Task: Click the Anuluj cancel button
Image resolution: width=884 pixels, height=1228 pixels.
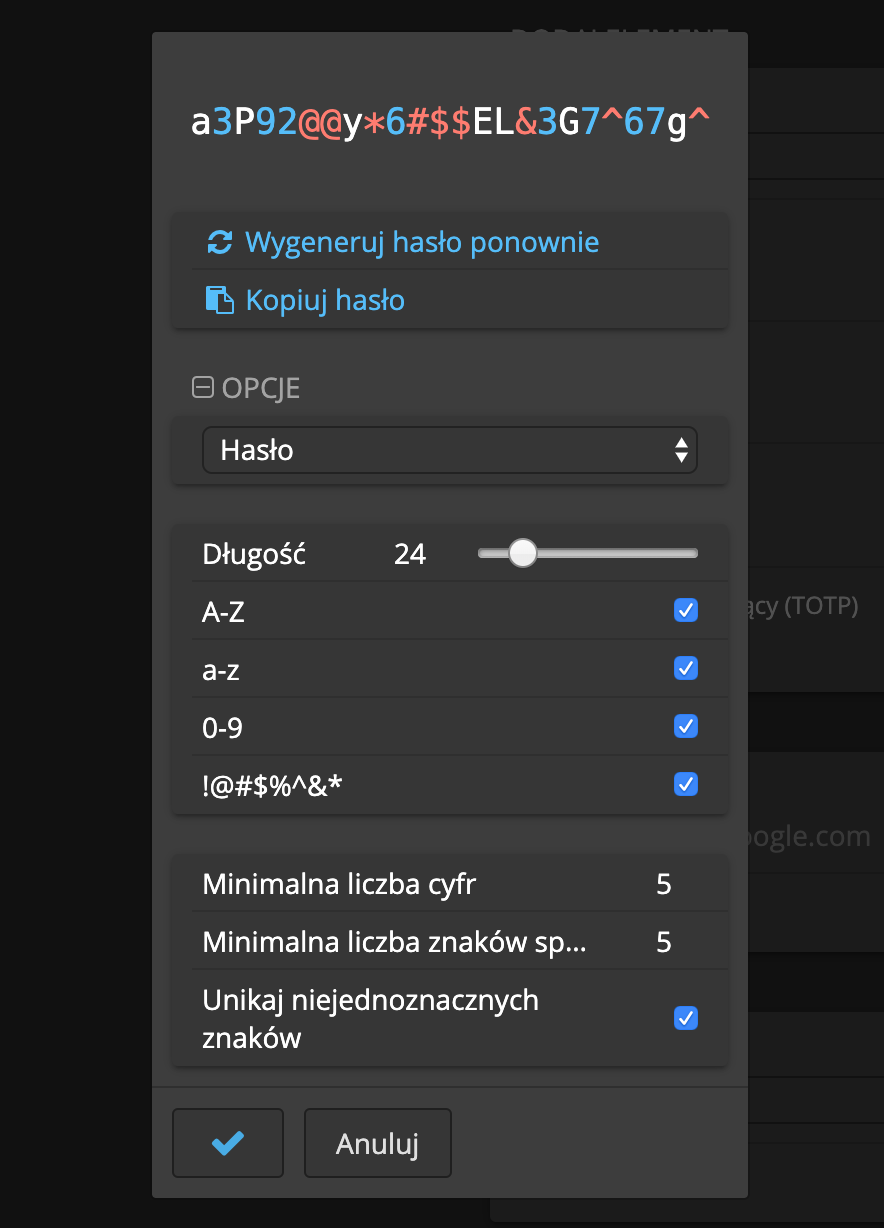Action: [x=377, y=1143]
